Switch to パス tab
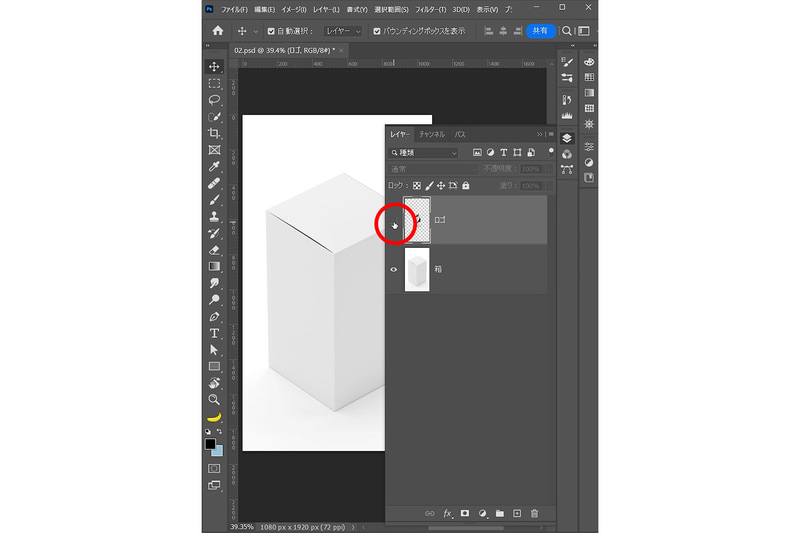800x533 pixels. [460, 134]
